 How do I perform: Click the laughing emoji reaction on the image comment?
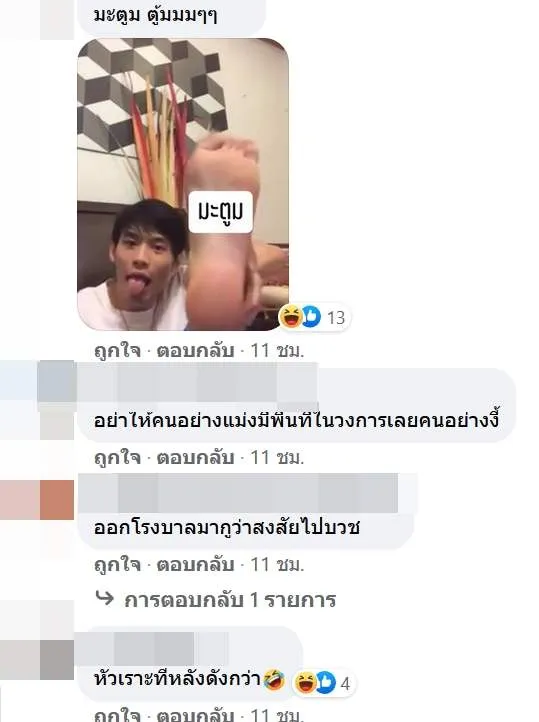[291, 316]
